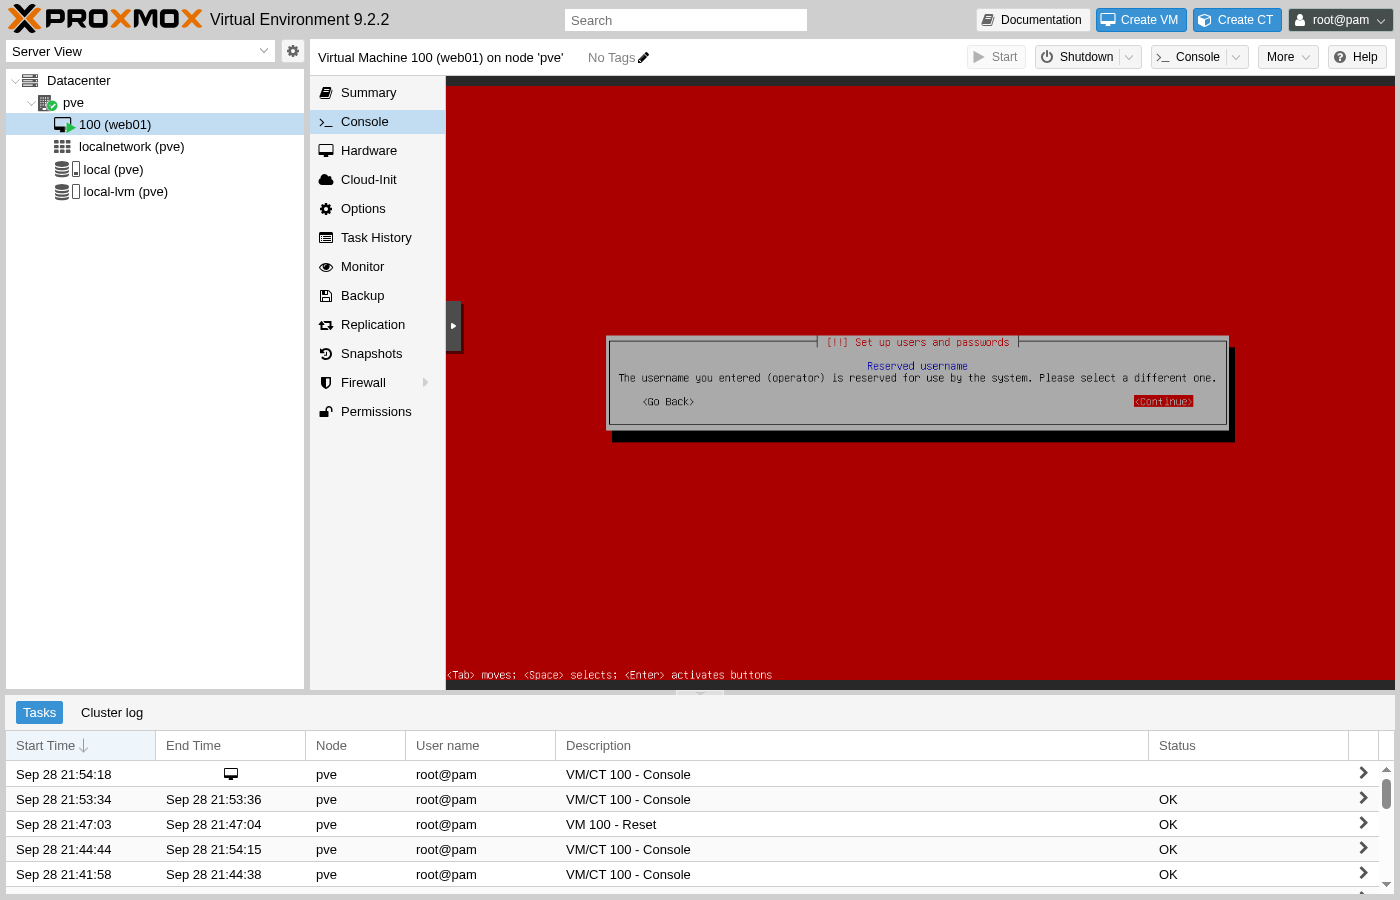Viewport: 1400px width, 900px height.
Task: Click the Hardware monitor icon
Action: [326, 151]
